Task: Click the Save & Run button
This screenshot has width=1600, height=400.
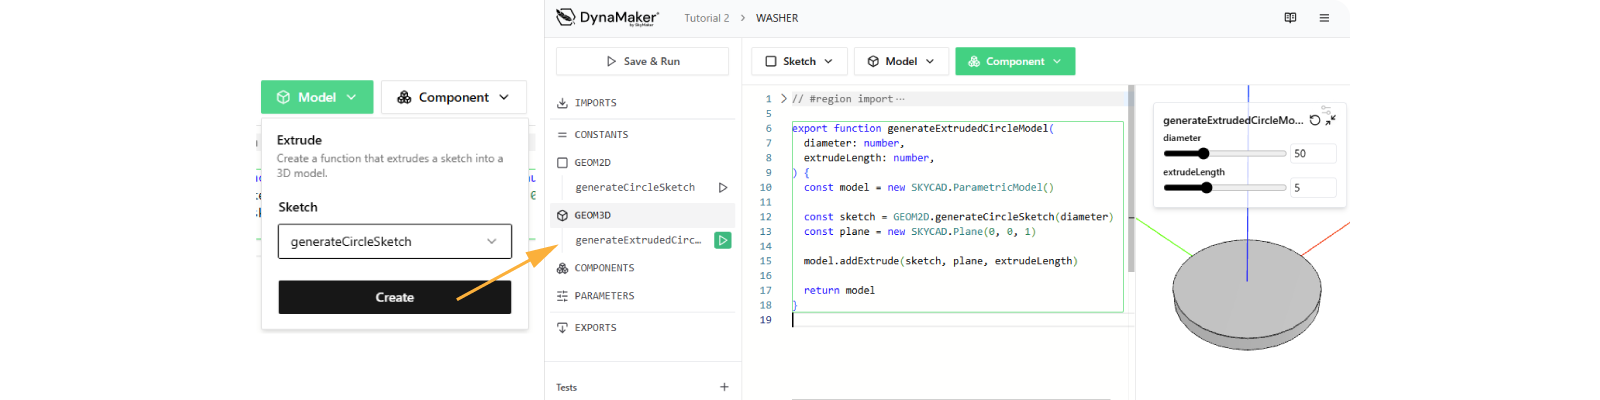Action: coord(642,61)
